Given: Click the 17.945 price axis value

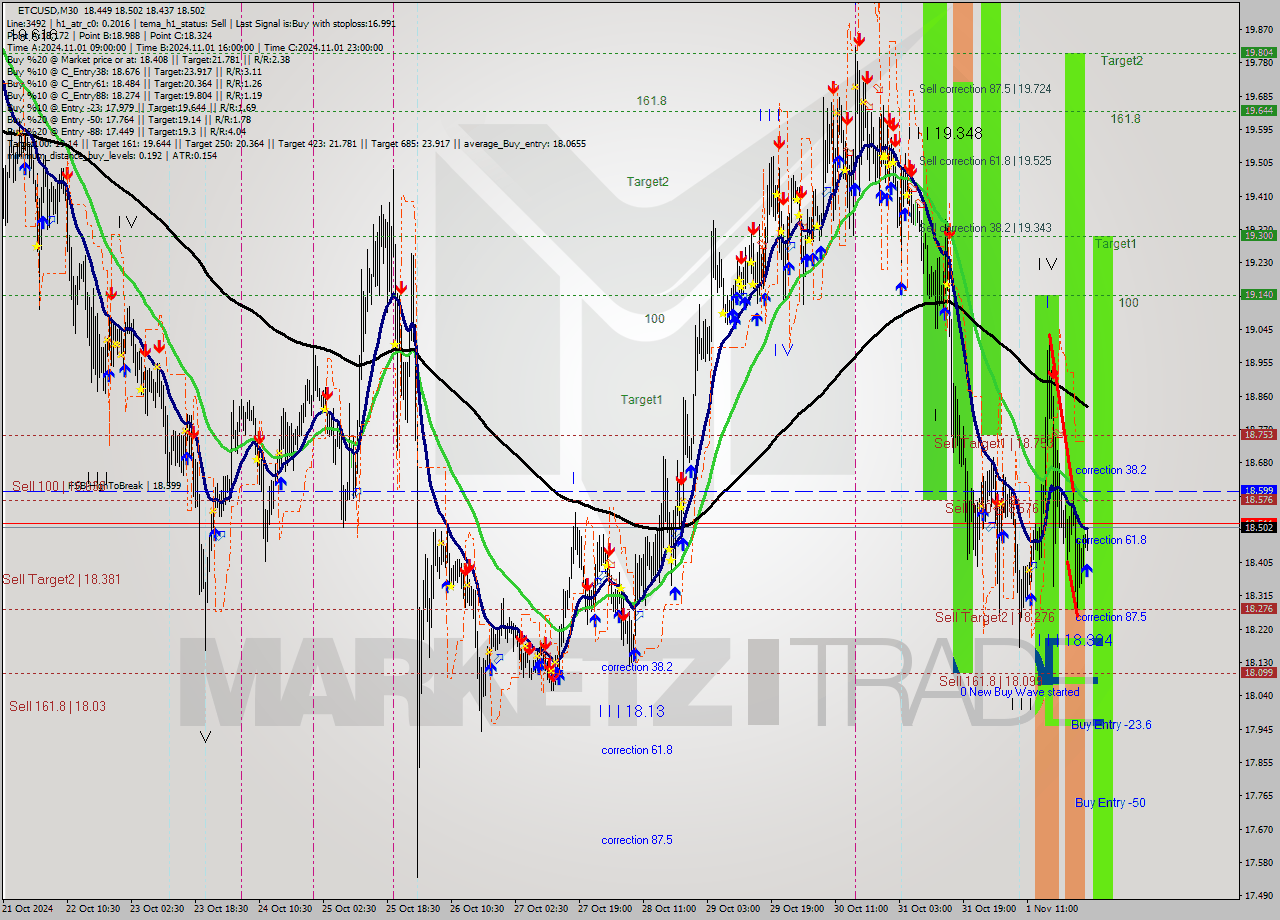Looking at the screenshot, I should point(1258,729).
